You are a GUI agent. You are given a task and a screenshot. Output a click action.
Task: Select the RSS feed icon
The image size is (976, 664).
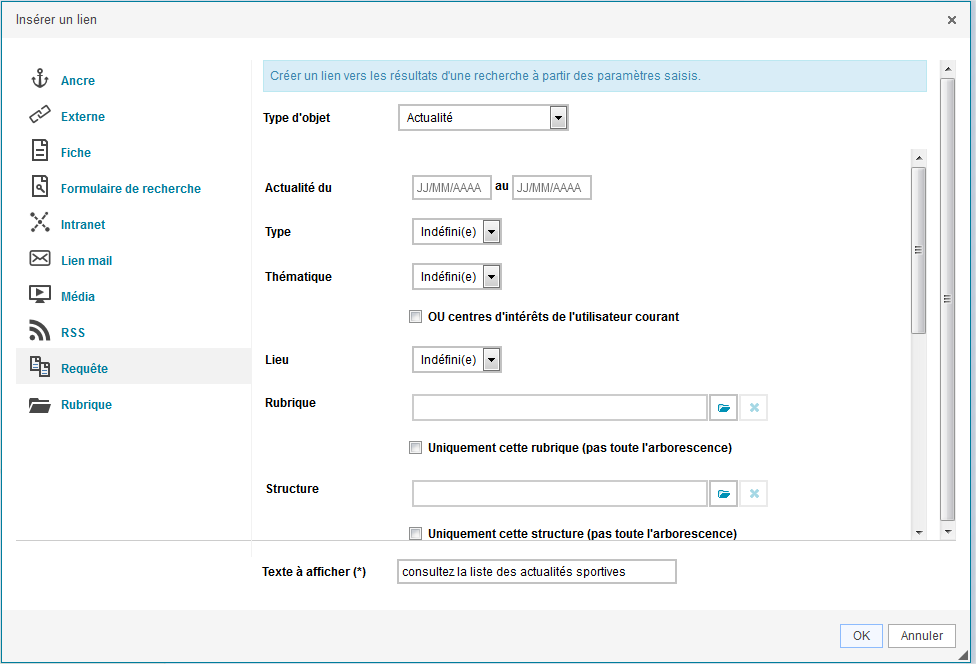click(40, 330)
